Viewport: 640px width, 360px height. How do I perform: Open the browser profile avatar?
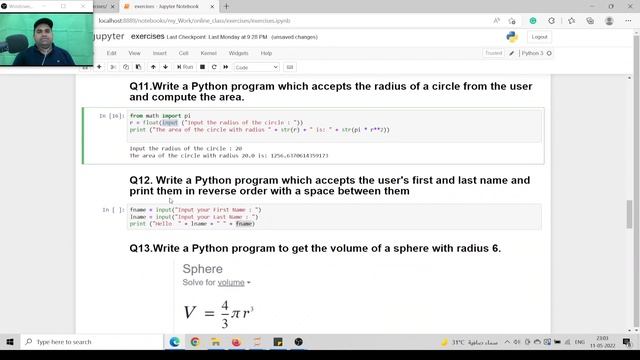609,21
